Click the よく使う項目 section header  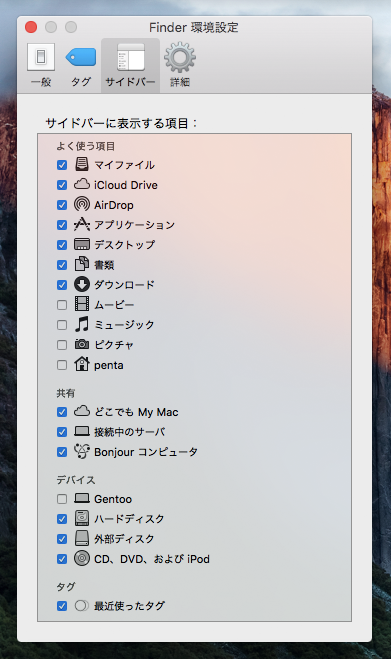tap(86, 146)
